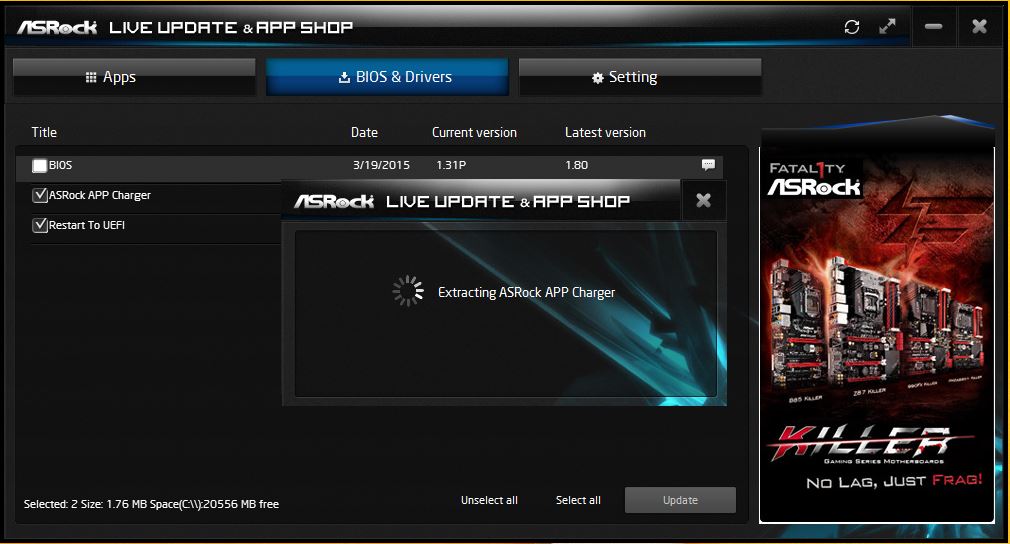Screen dimensions: 1010x544
Task: Uncheck the Restart To UEFI checkbox
Action: coord(40,225)
